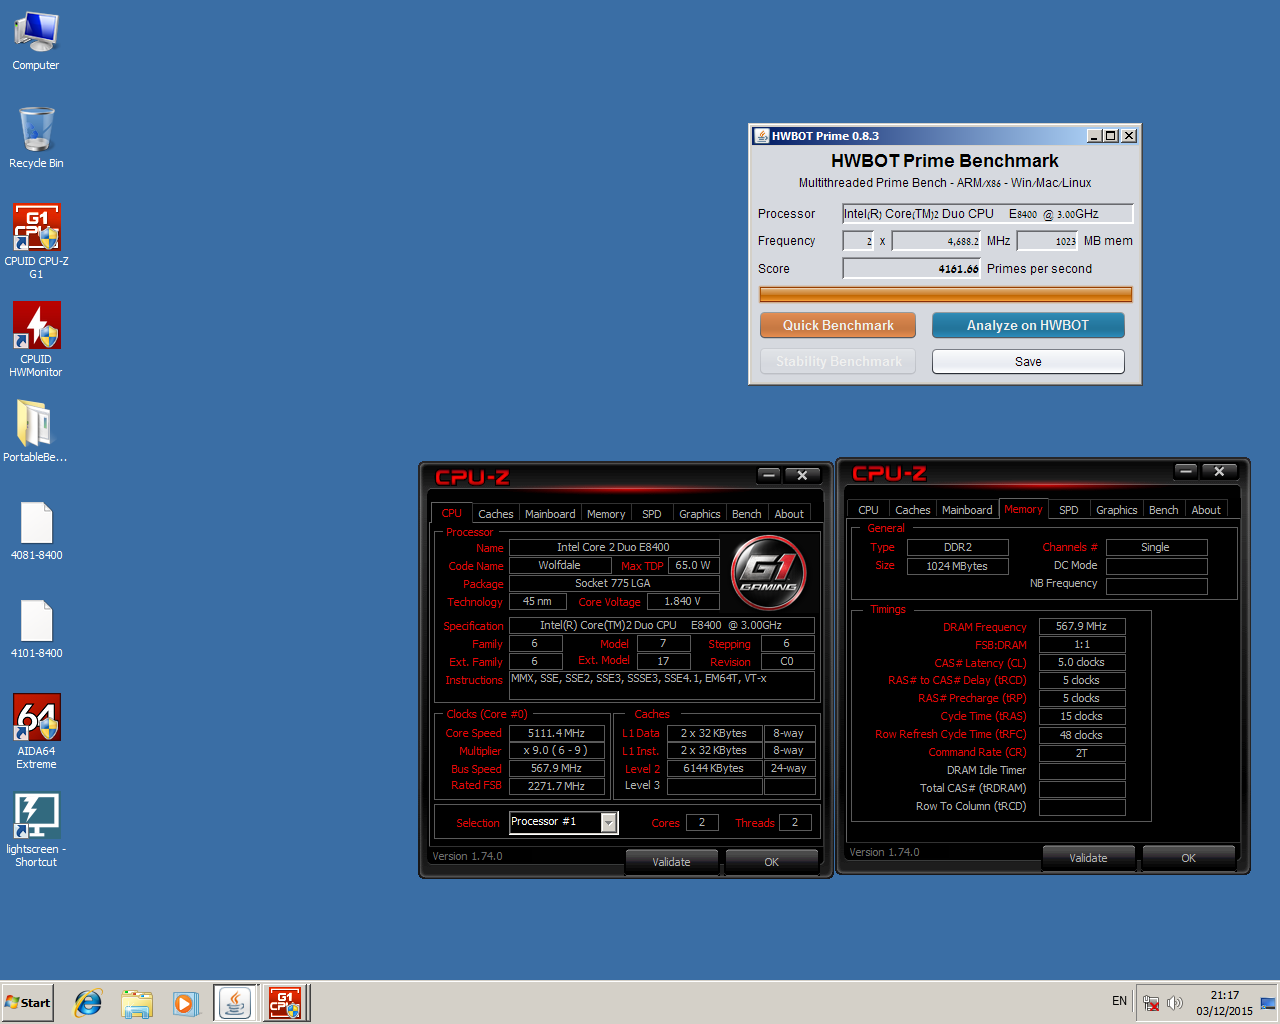Click Validate in the left CPU-Z window
The image size is (1280, 1024).
pos(671,862)
